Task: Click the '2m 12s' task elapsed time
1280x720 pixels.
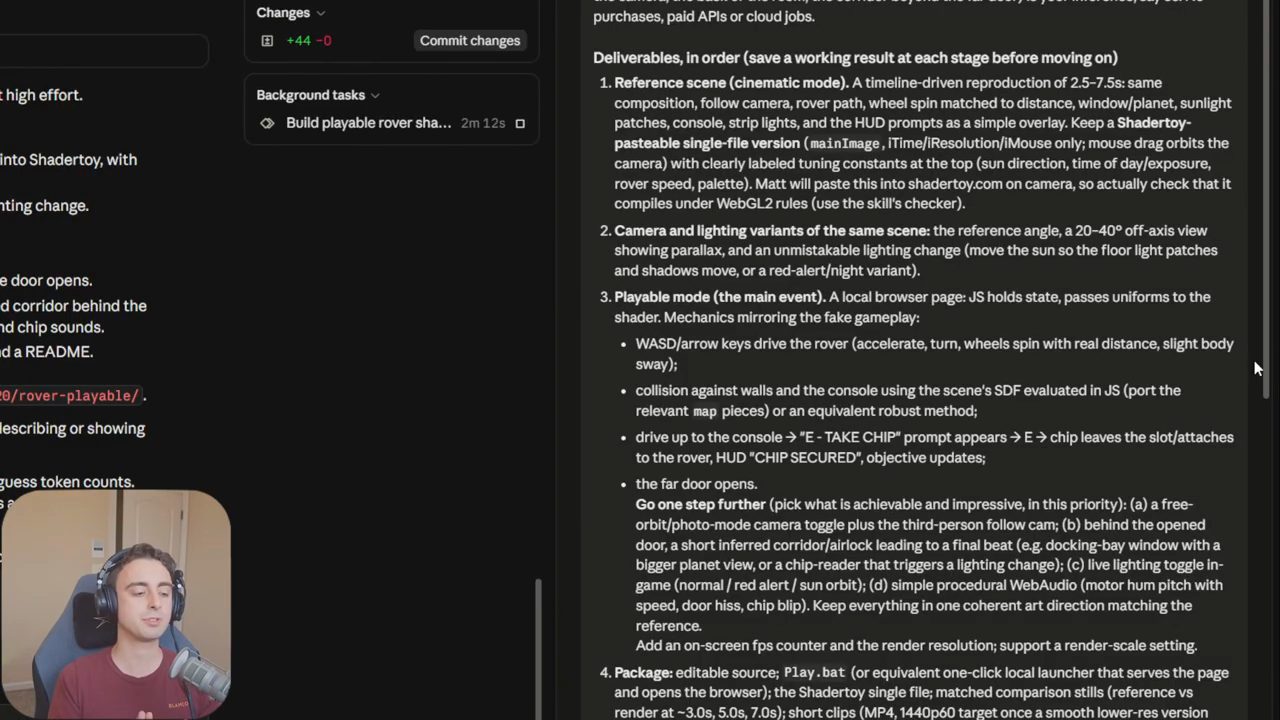Action: [482, 123]
